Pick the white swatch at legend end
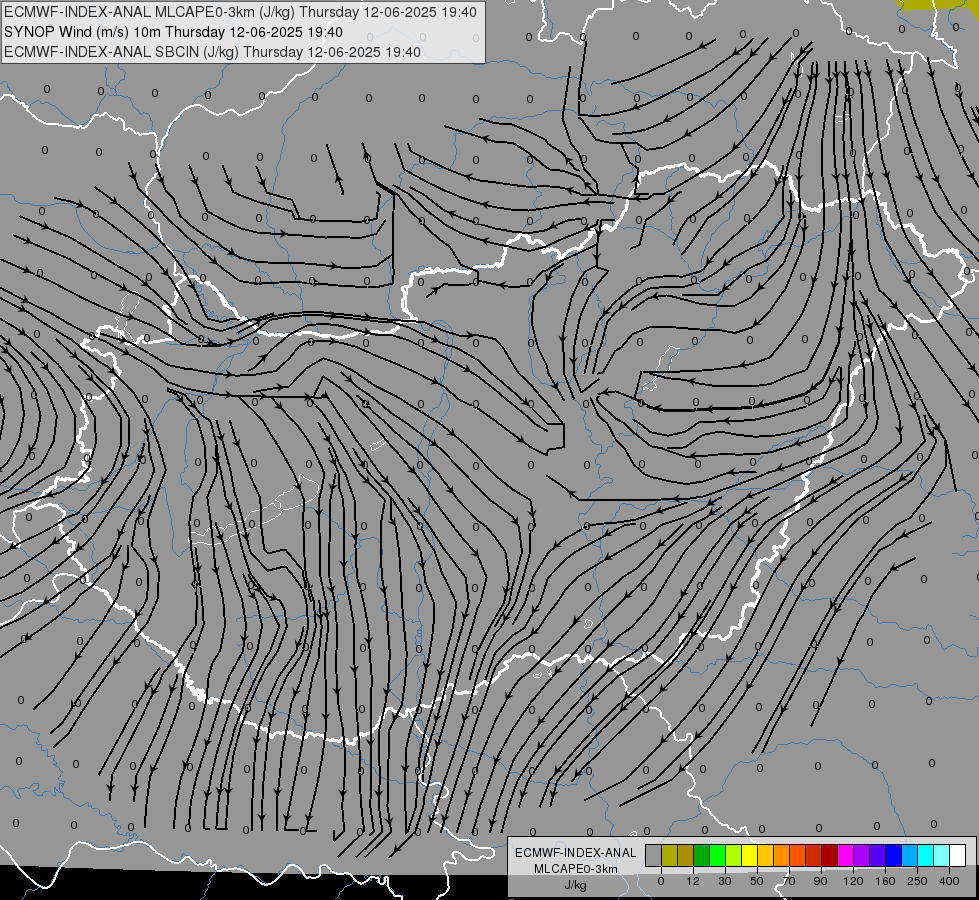The height and width of the screenshot is (900, 979). click(957, 855)
